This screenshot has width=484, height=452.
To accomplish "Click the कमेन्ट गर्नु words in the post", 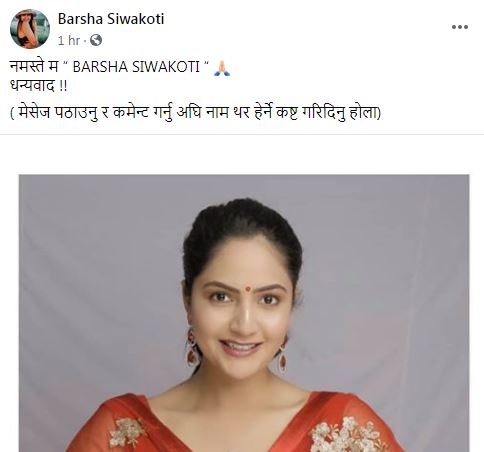I will 143,113.
